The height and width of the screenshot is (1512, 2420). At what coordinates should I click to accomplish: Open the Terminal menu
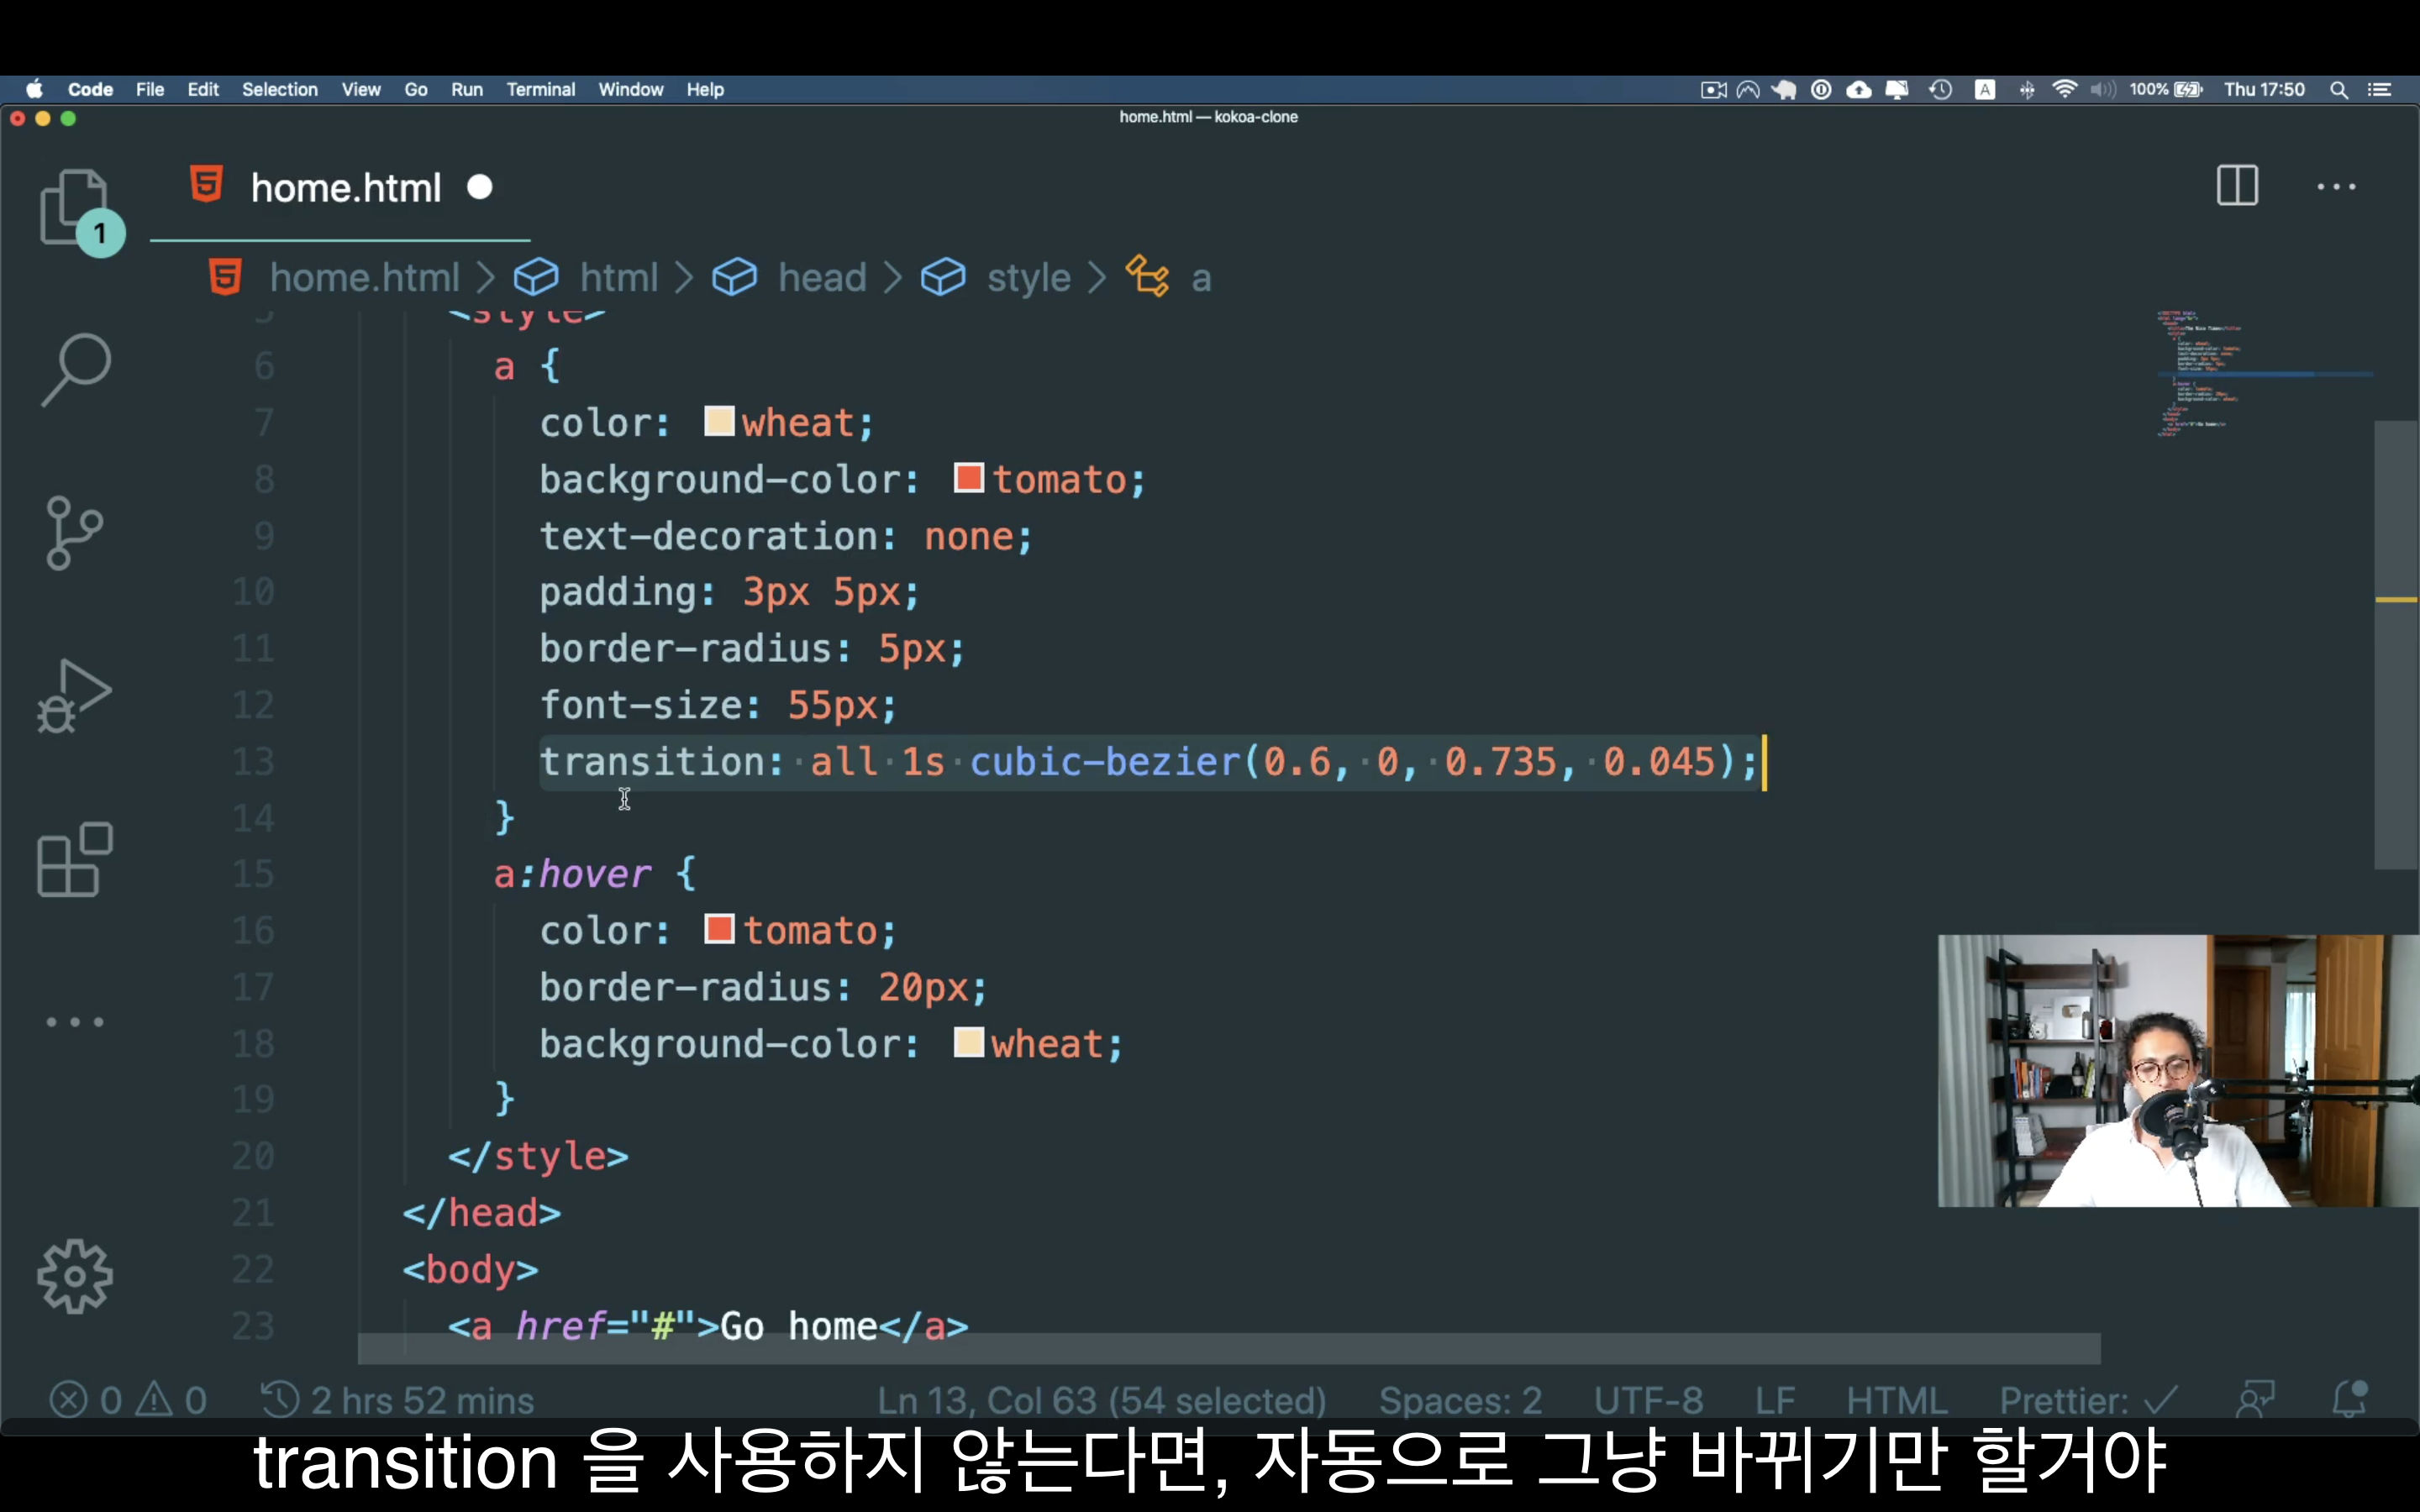[540, 90]
